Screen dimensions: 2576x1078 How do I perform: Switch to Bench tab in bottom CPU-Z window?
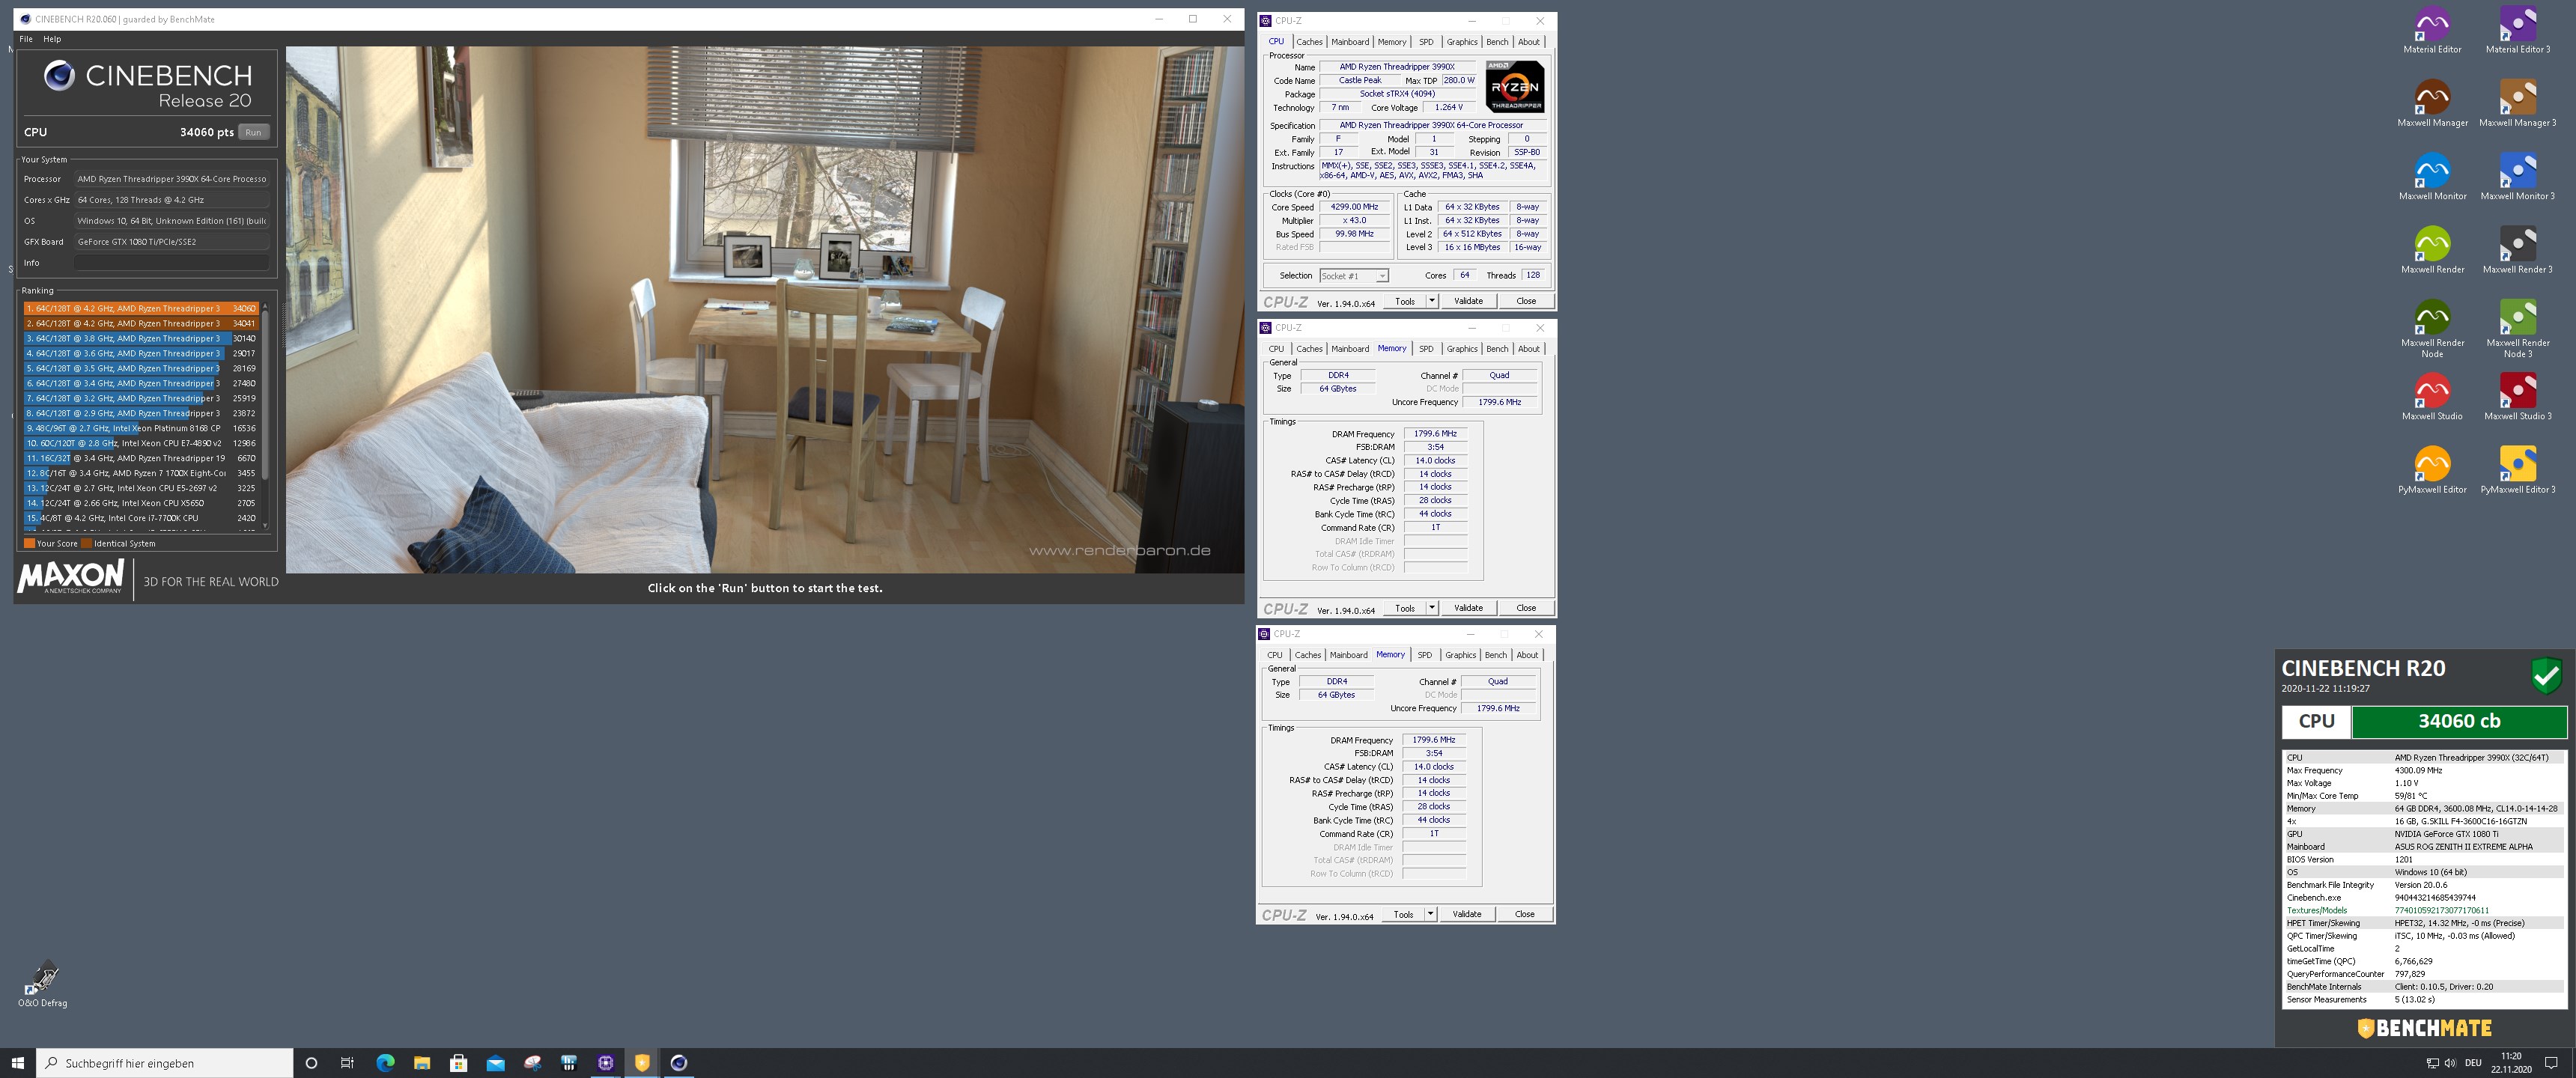click(x=1495, y=655)
